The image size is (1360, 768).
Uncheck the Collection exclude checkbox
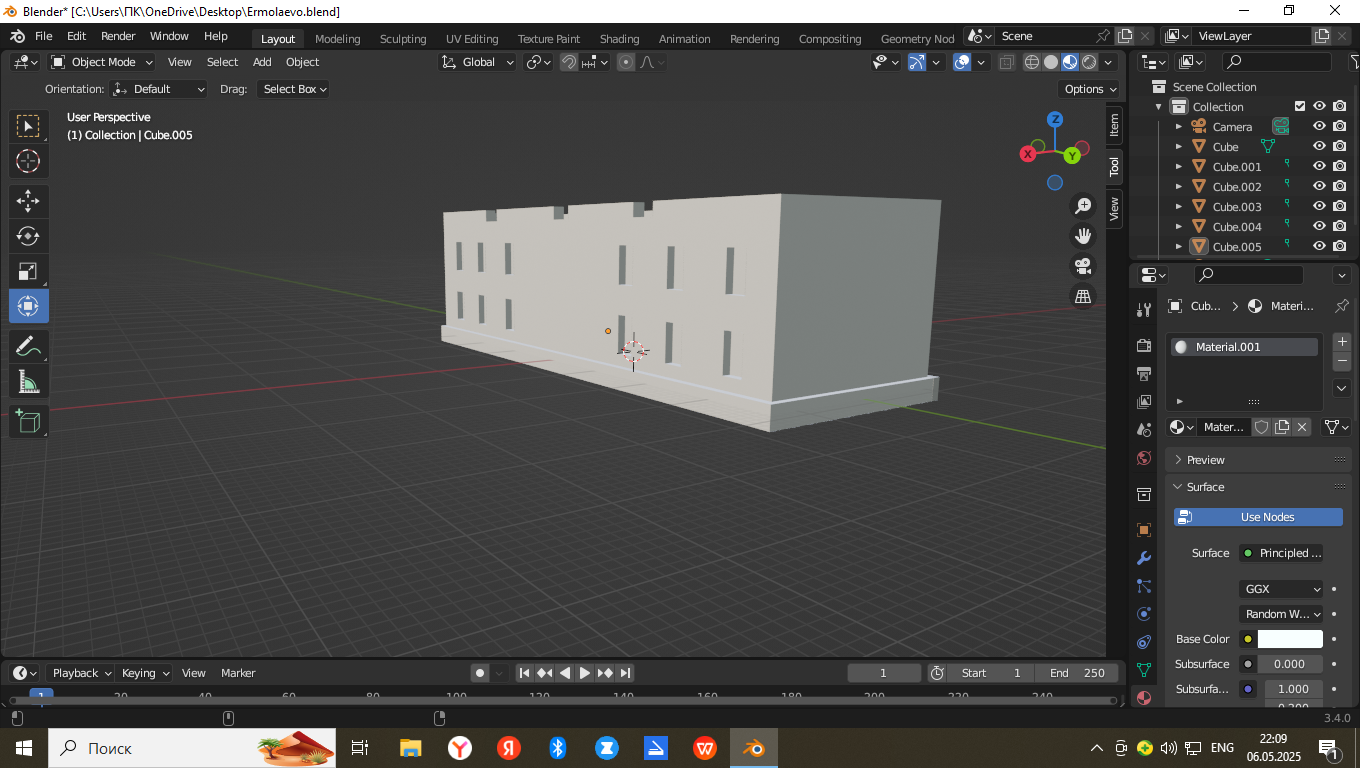[1300, 106]
